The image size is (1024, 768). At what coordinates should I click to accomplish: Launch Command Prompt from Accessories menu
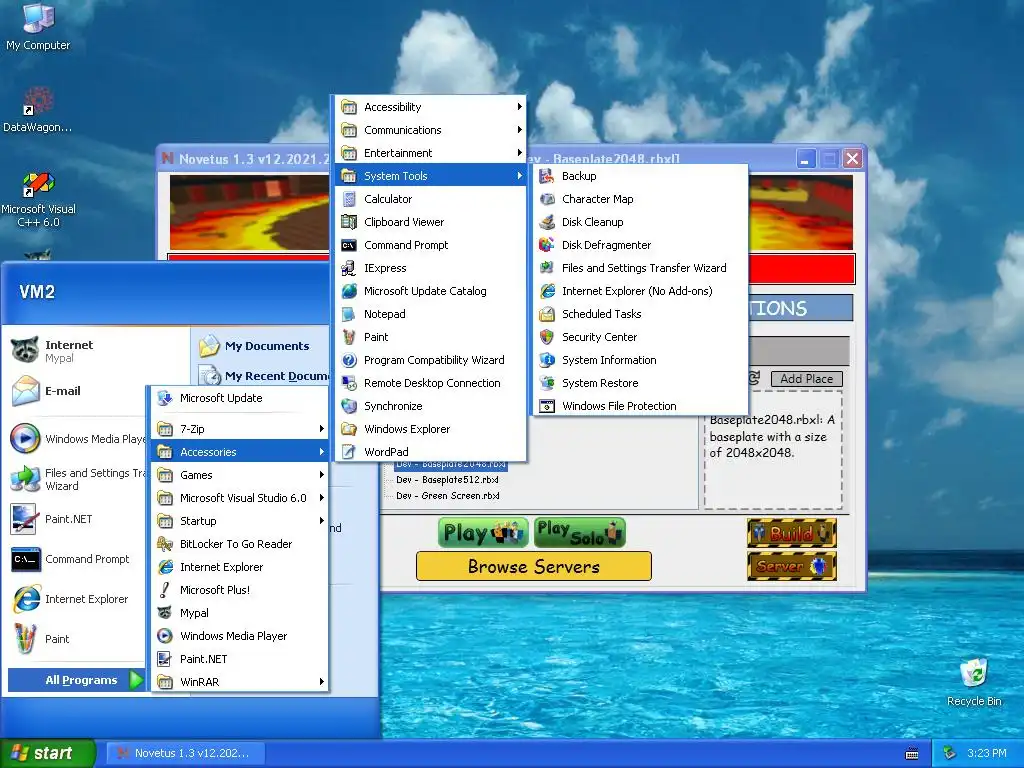pyautogui.click(x=431, y=245)
